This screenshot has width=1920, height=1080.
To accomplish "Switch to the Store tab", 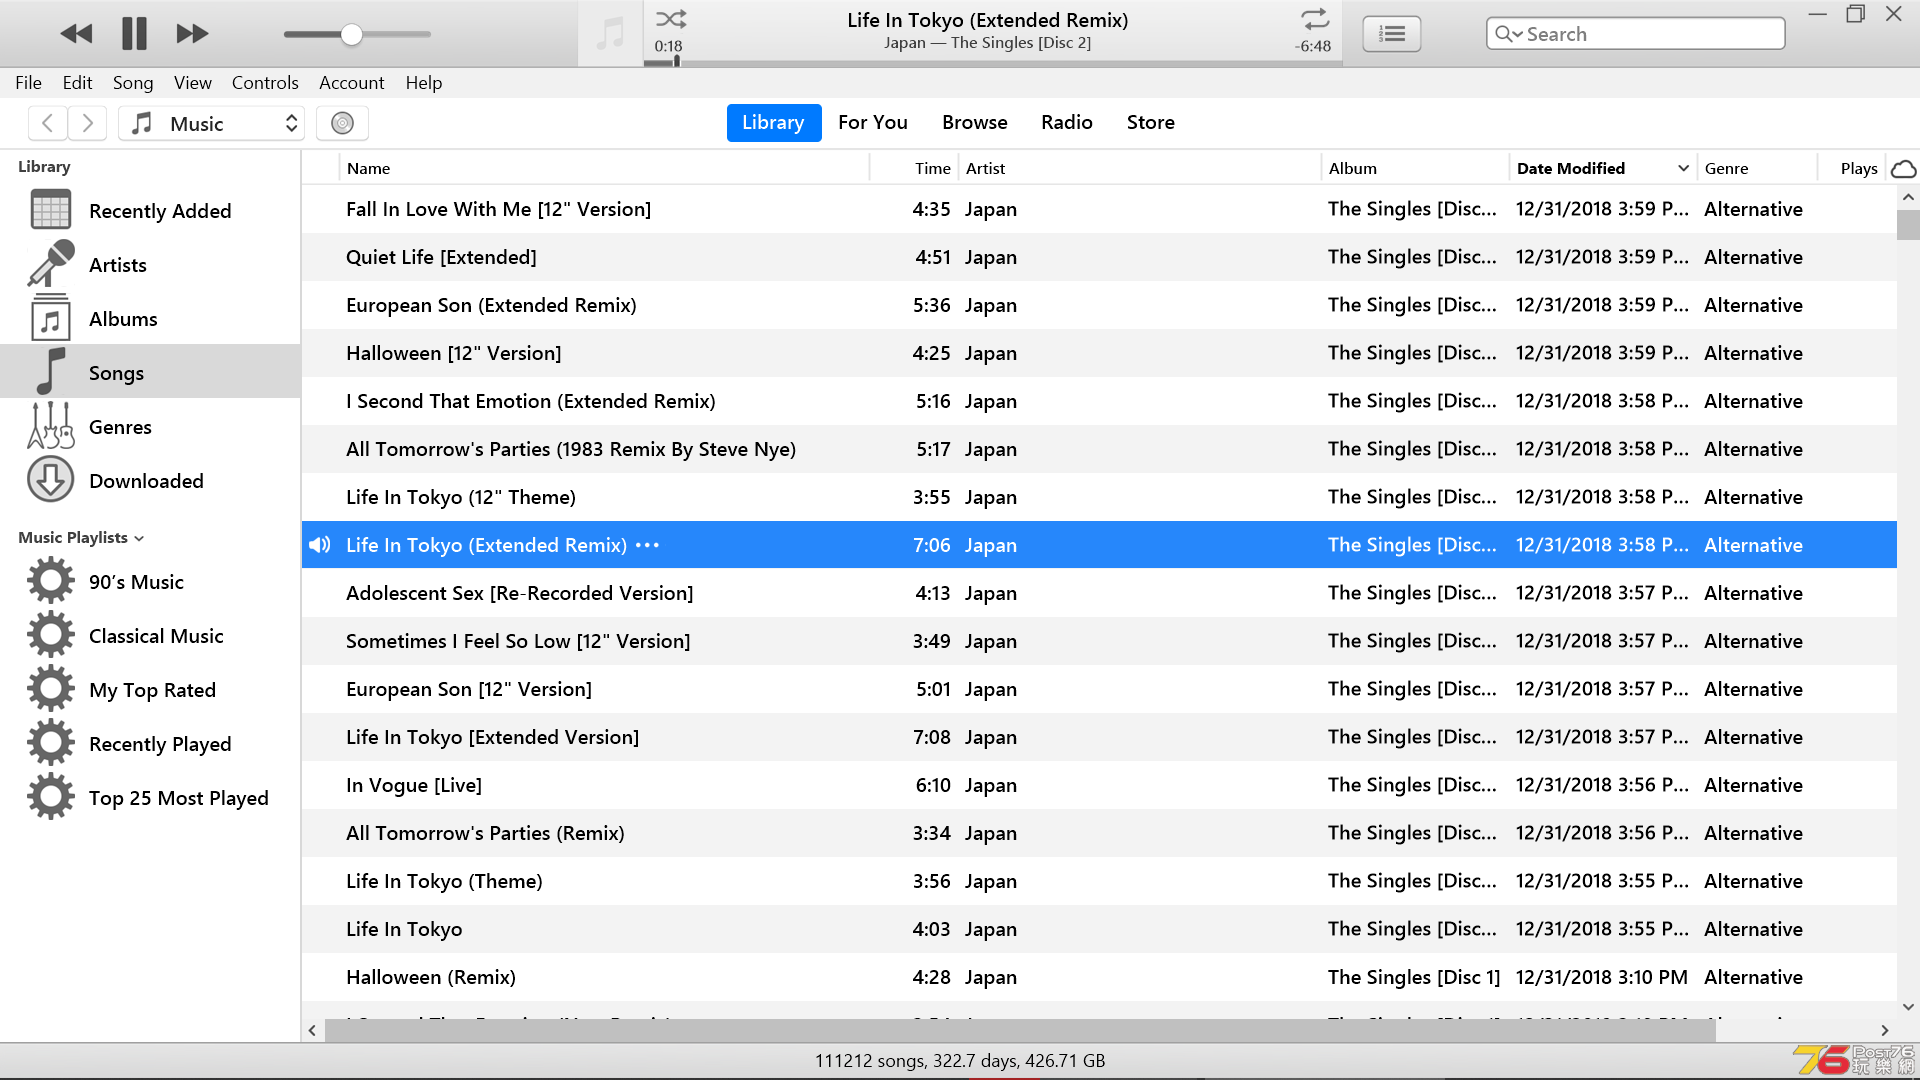I will point(1151,122).
